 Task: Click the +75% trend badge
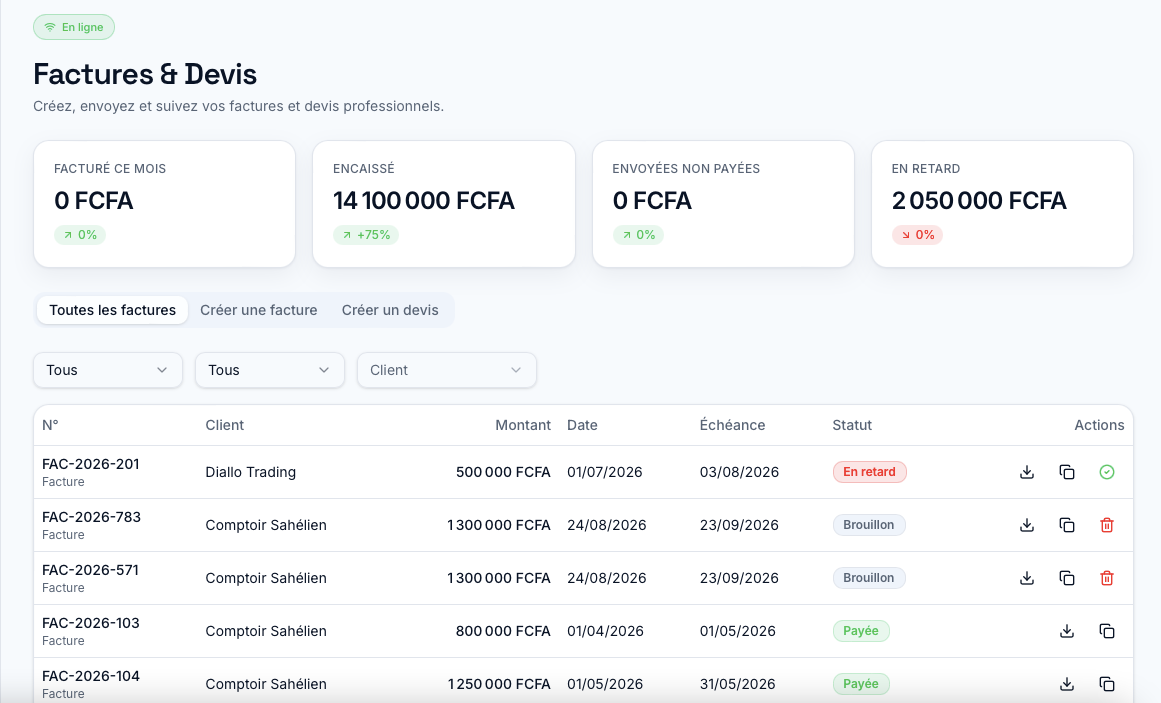(x=366, y=235)
